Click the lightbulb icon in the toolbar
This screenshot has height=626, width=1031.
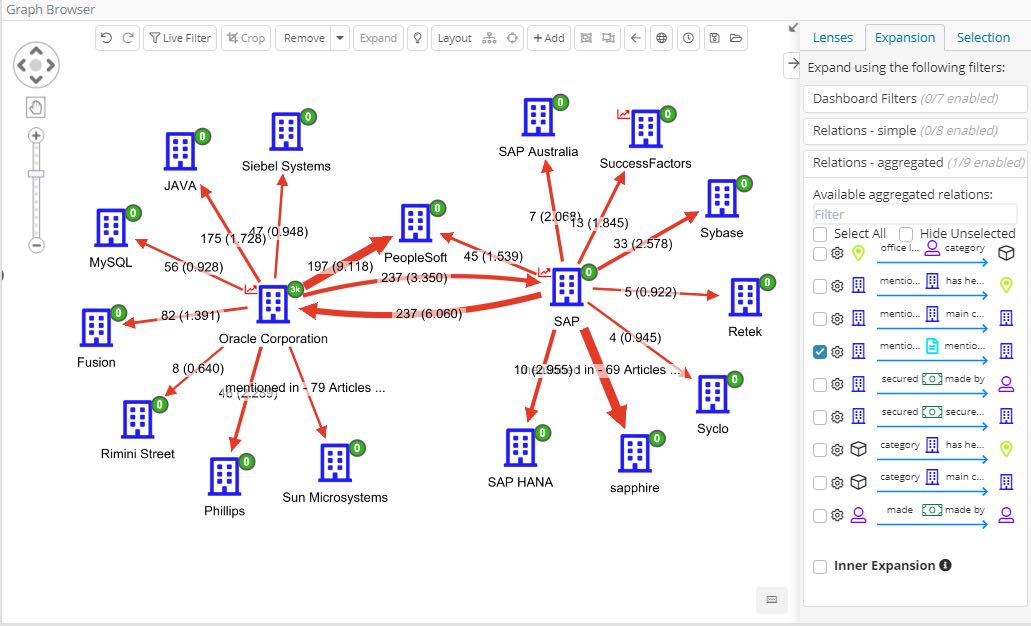tap(418, 38)
